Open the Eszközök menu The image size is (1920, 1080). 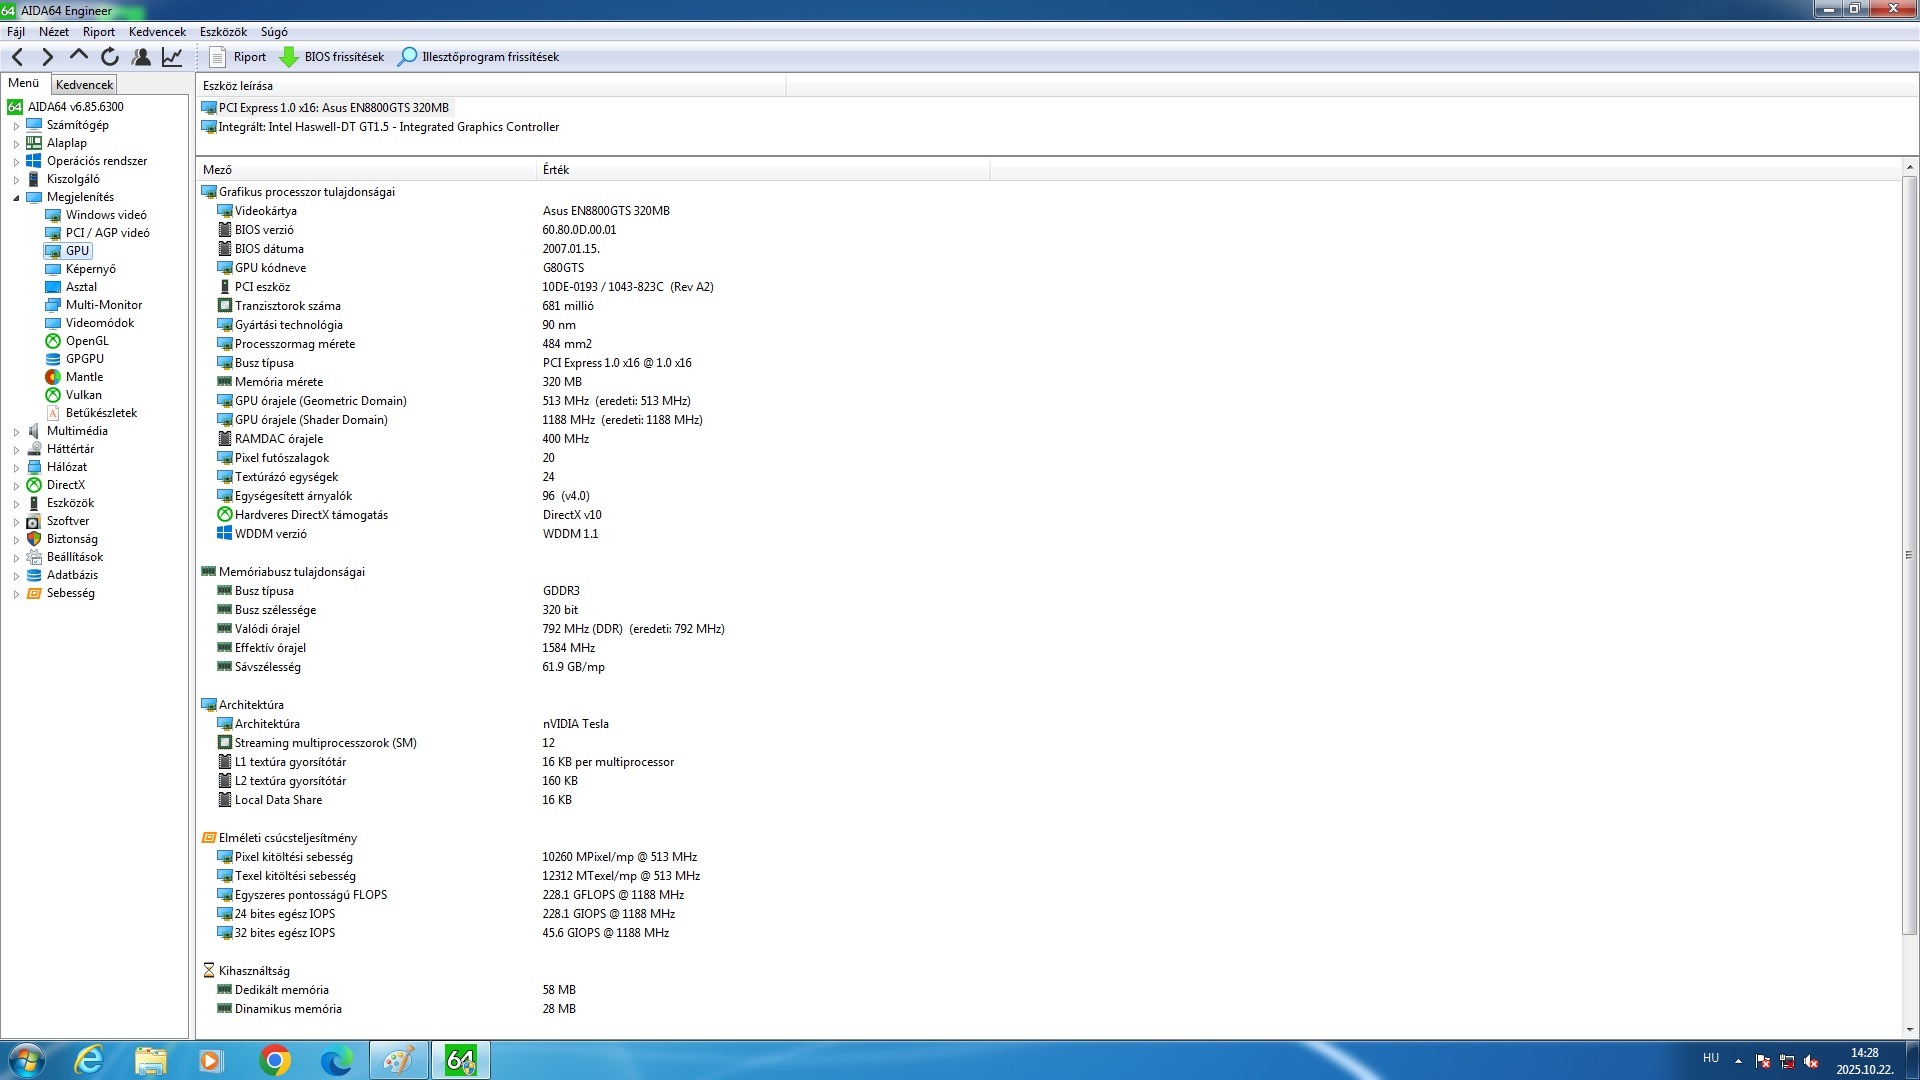click(222, 32)
